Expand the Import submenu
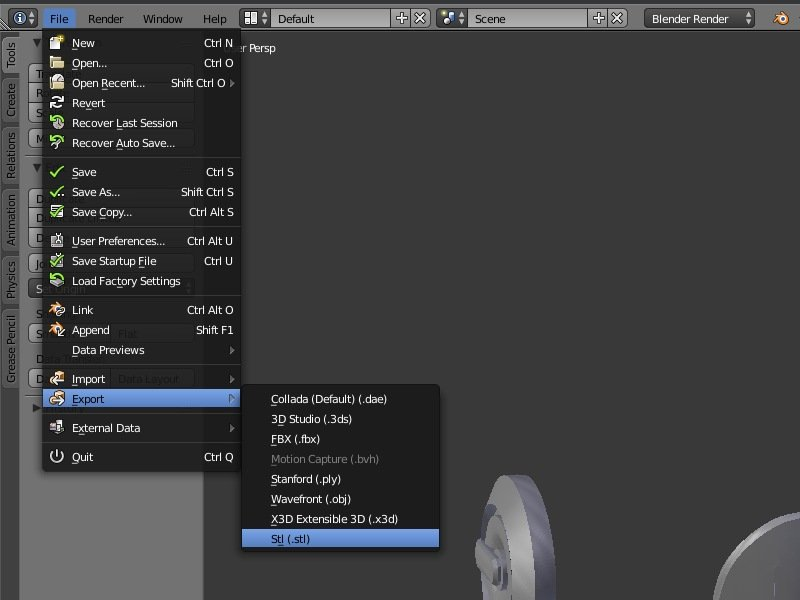The width and height of the screenshot is (800, 600). (232, 379)
